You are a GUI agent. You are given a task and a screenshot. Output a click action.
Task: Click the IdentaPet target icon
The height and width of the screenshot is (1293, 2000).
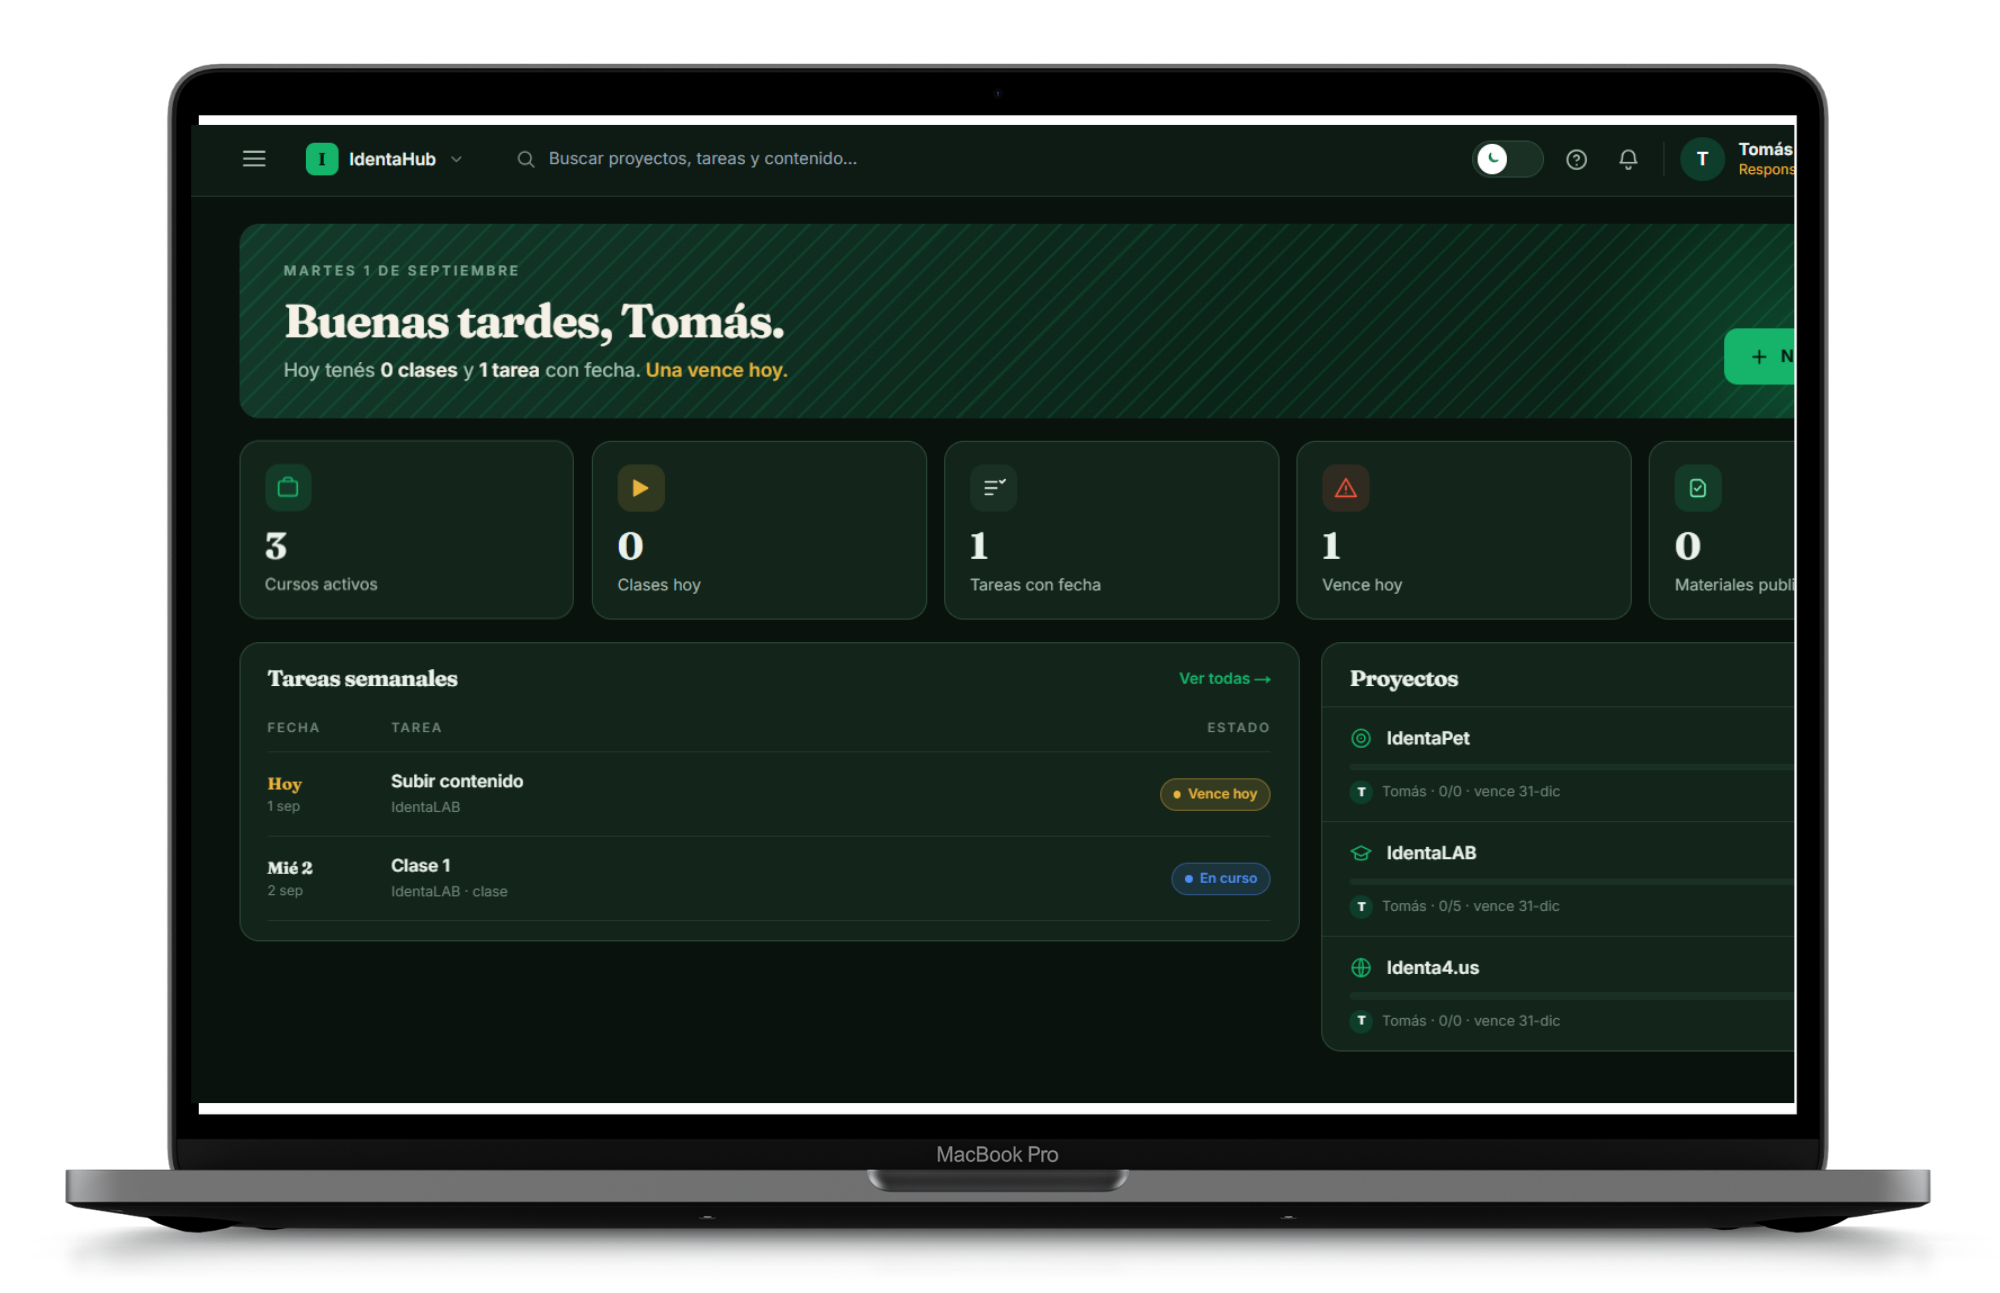[1361, 738]
